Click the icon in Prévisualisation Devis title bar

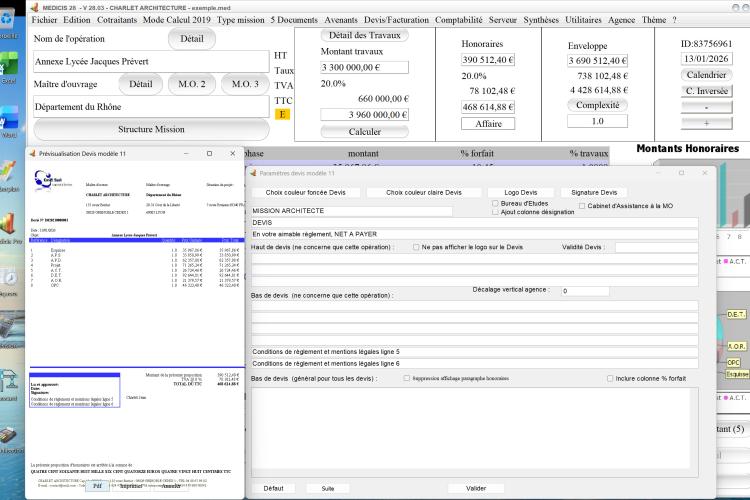point(33,154)
